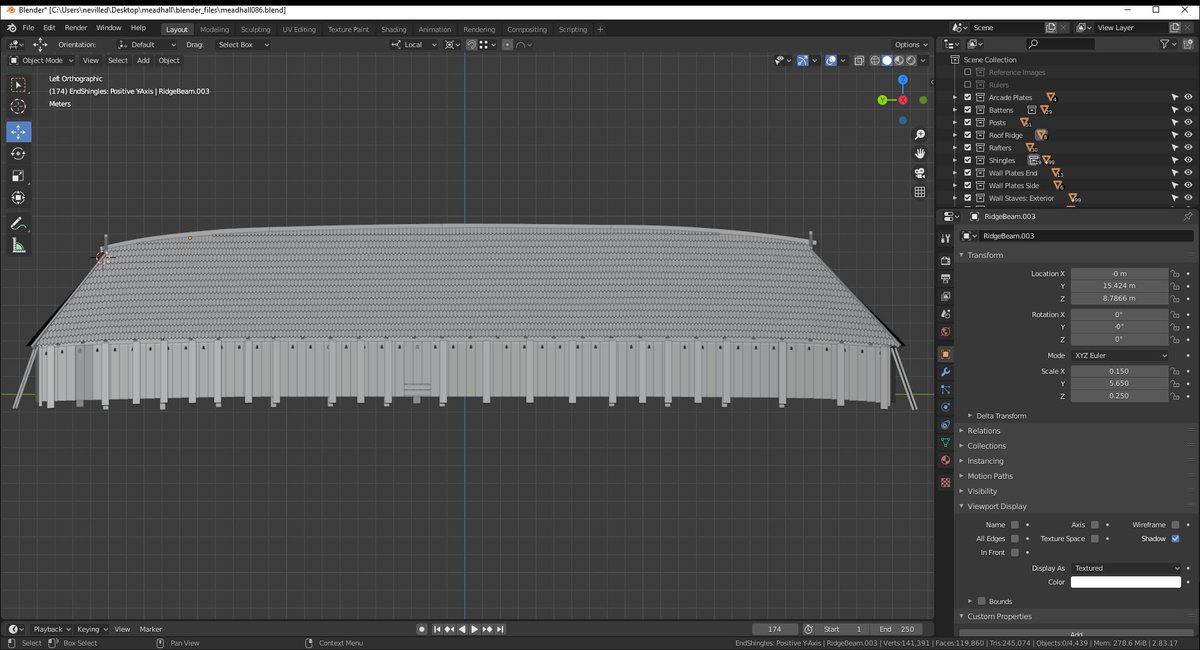Open the Options dropdown in viewport header
This screenshot has width=1200, height=650.
[x=911, y=44]
